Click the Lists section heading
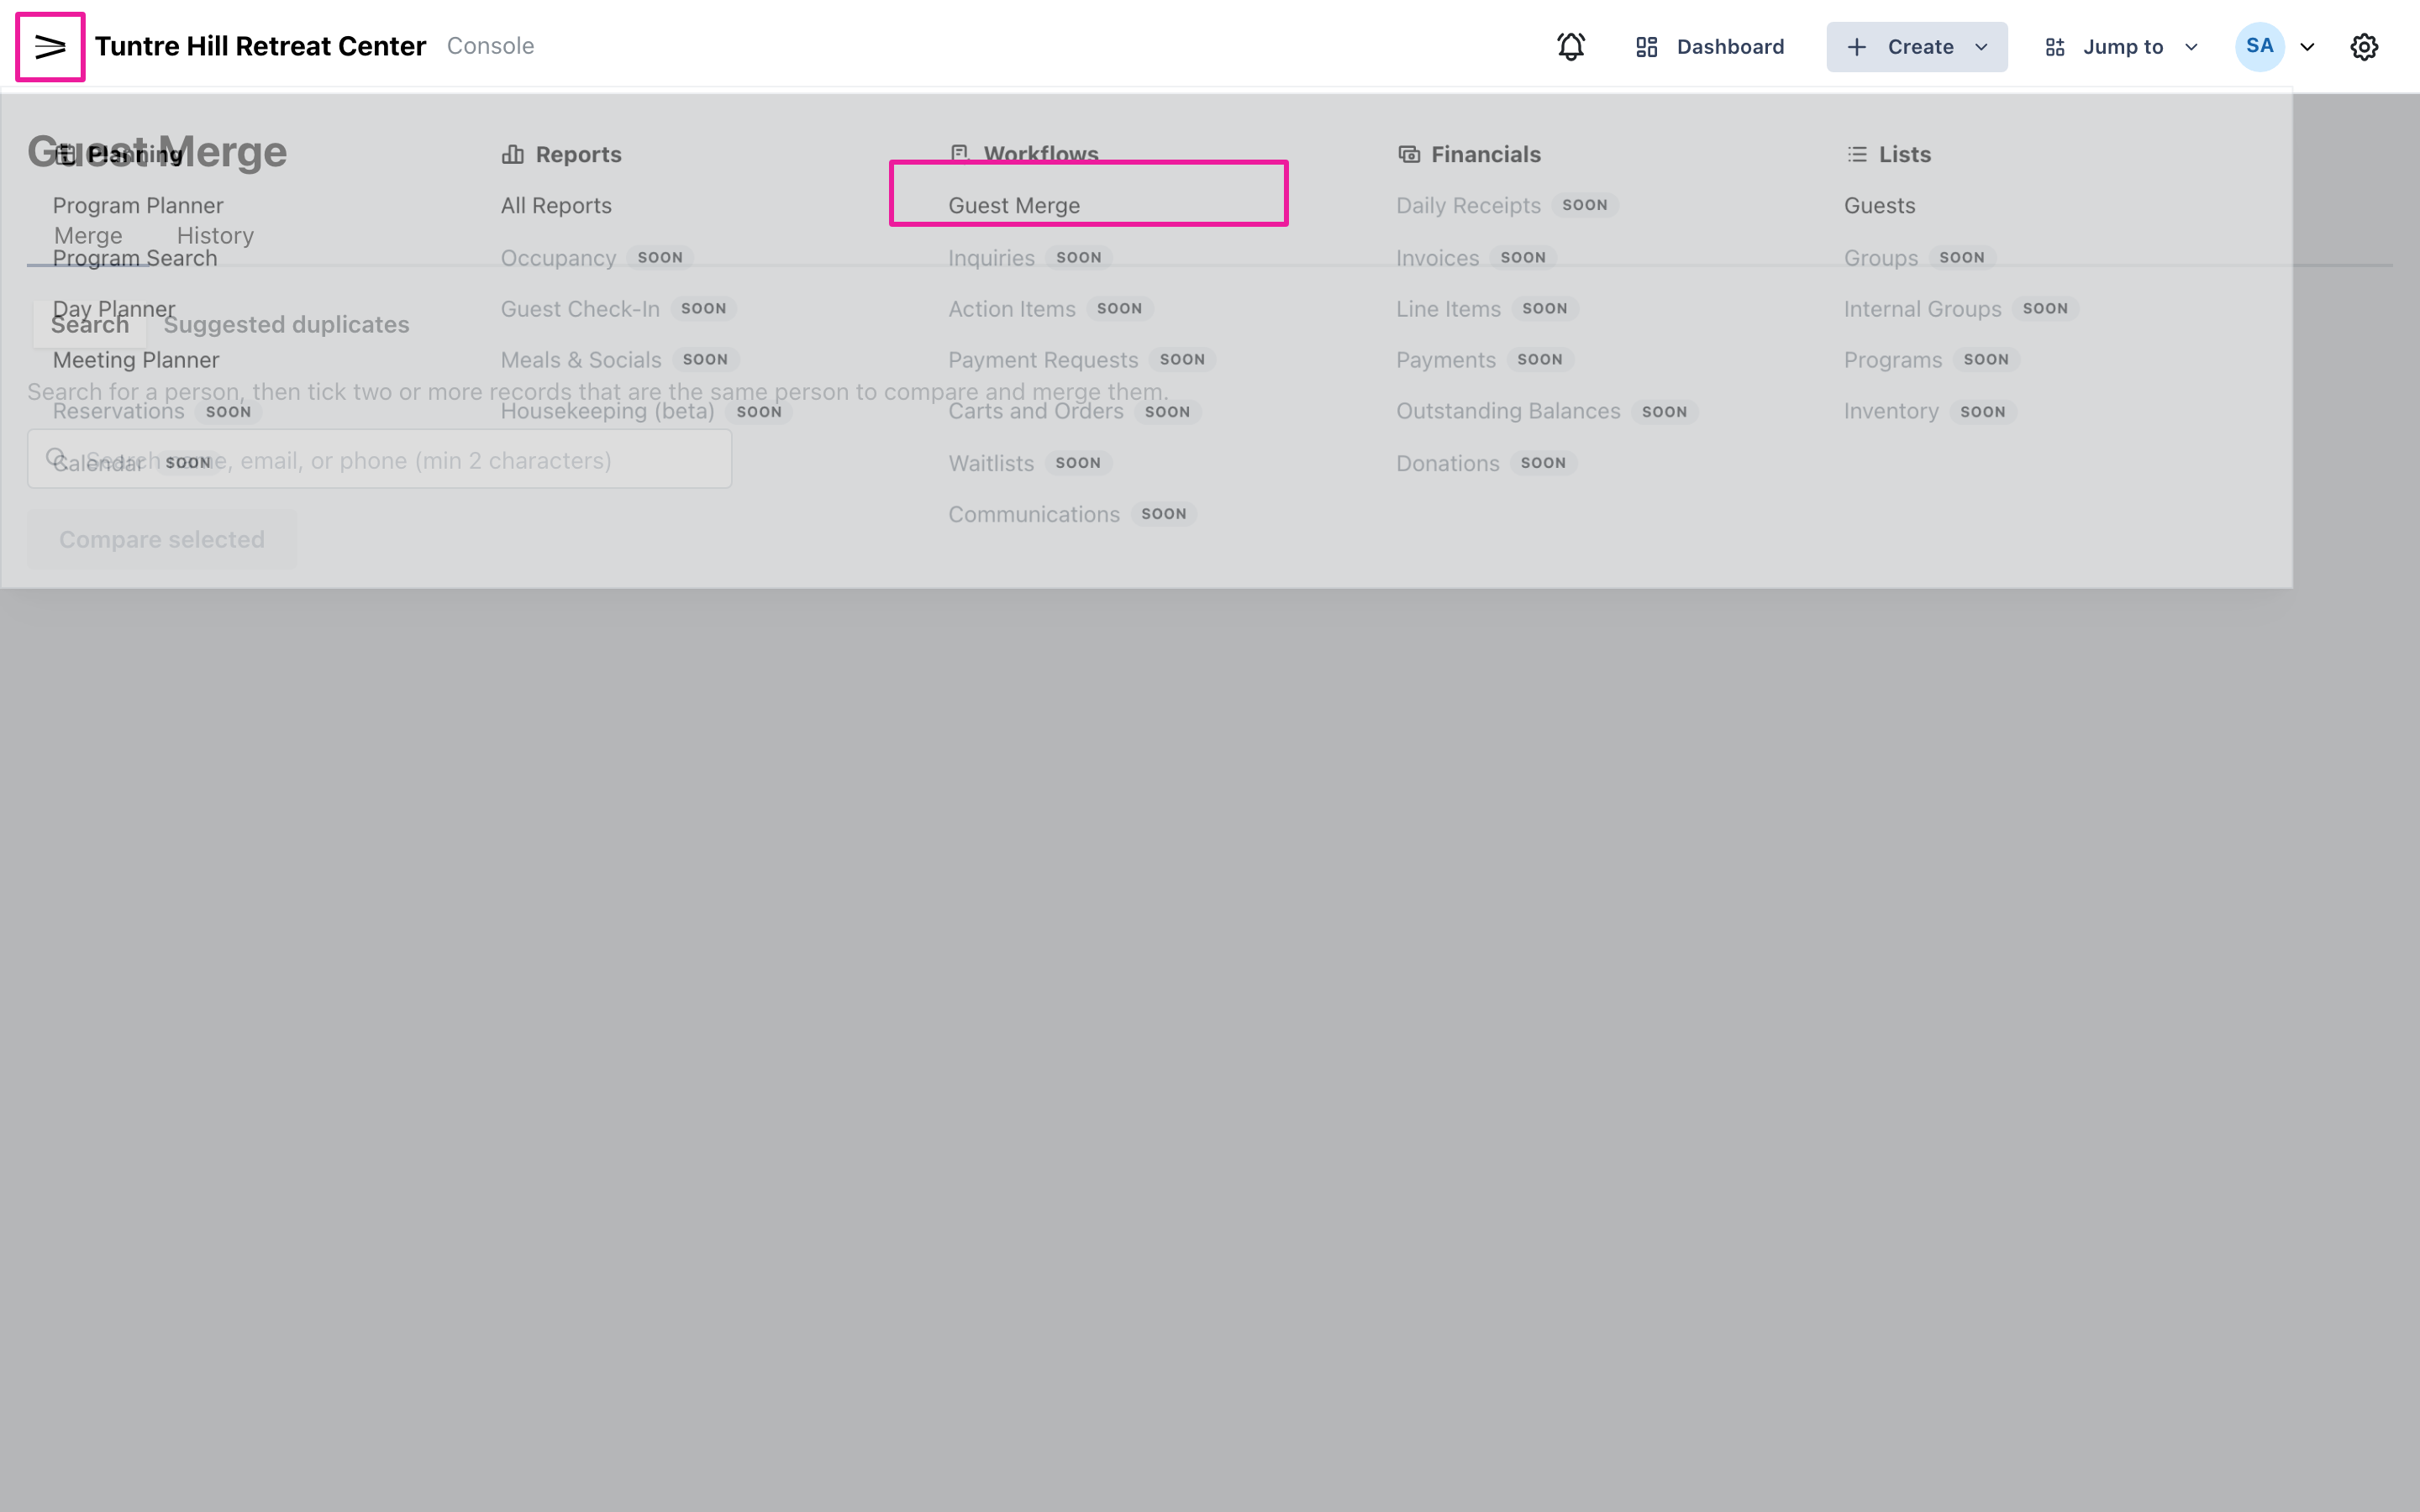The height and width of the screenshot is (1512, 2420). click(1904, 154)
